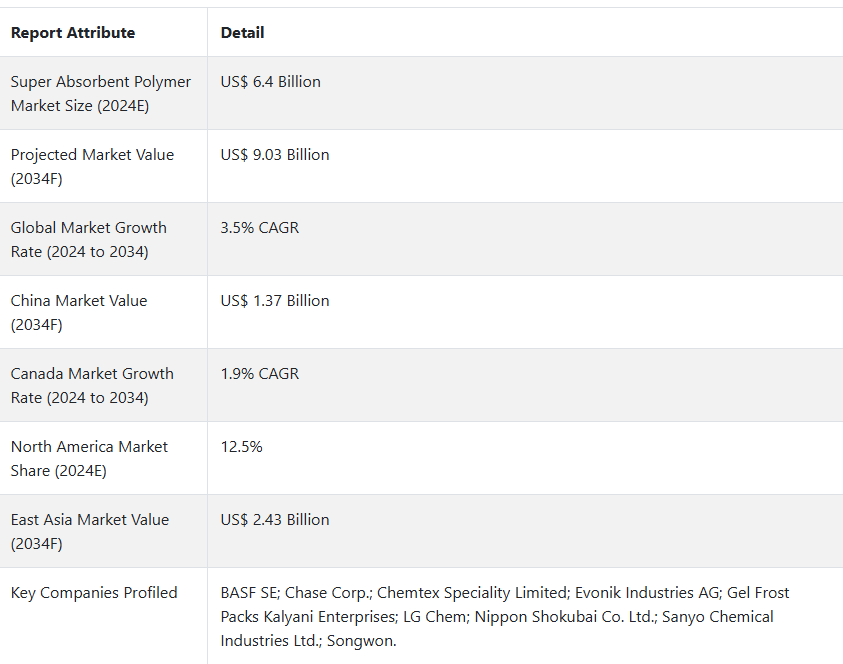
Task: Select the China Market Value (2034F) label
Action: (x=79, y=312)
